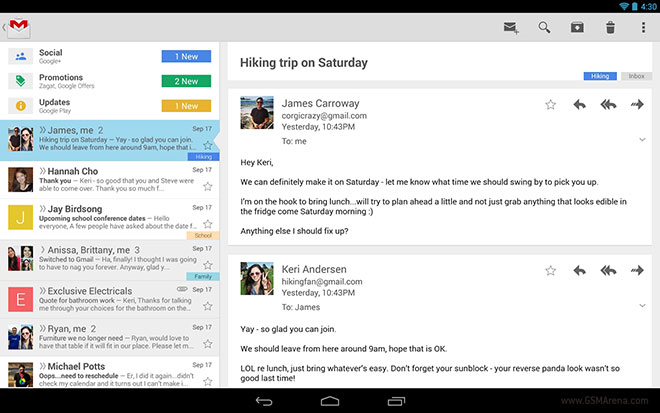The height and width of the screenshot is (413, 660).
Task: Open the search magnifier
Action: (544, 28)
